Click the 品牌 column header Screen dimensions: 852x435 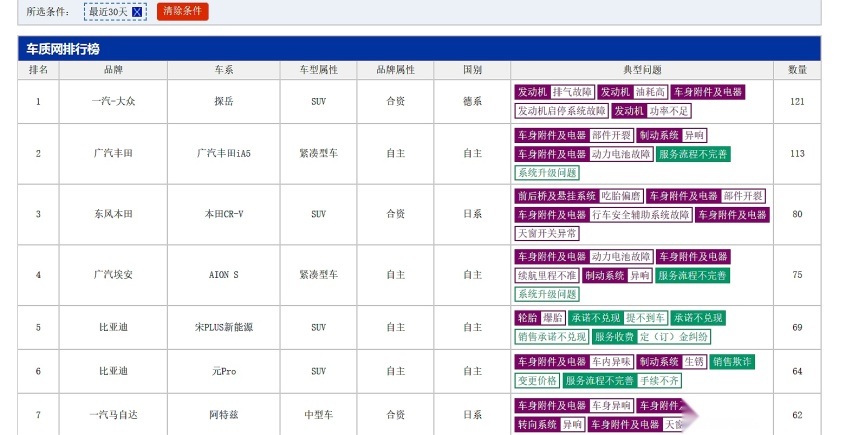click(113, 70)
